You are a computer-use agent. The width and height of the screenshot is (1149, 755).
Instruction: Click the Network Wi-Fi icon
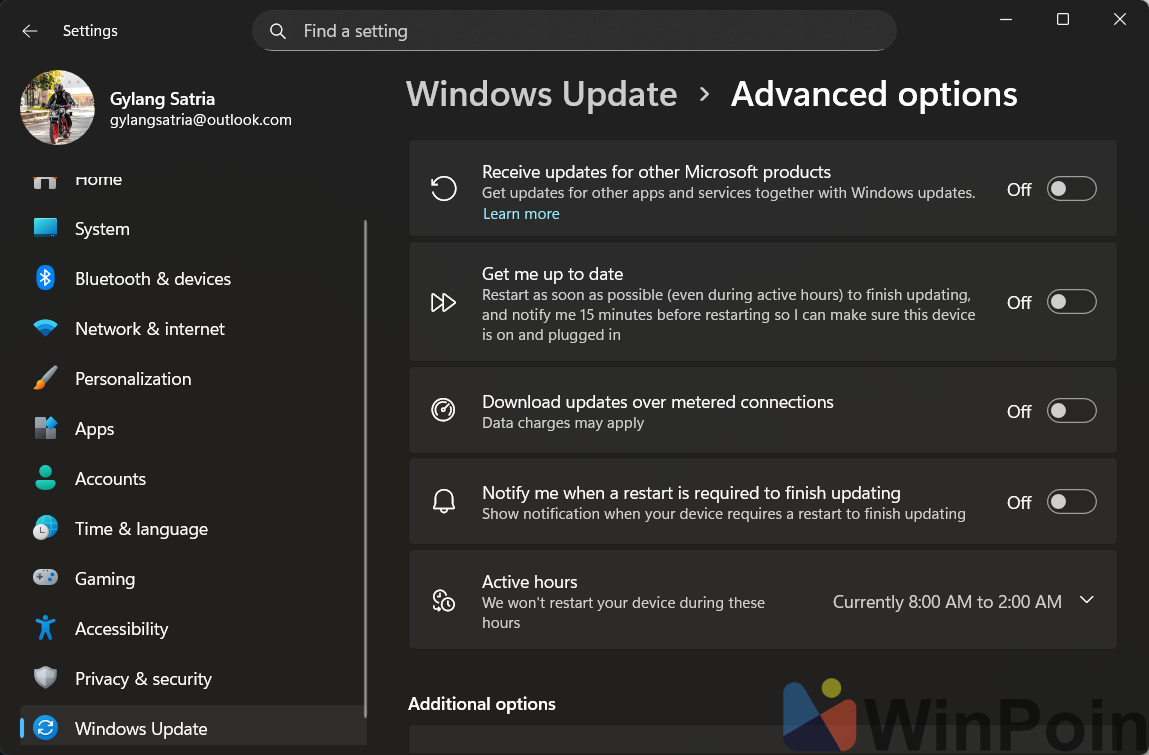(45, 328)
